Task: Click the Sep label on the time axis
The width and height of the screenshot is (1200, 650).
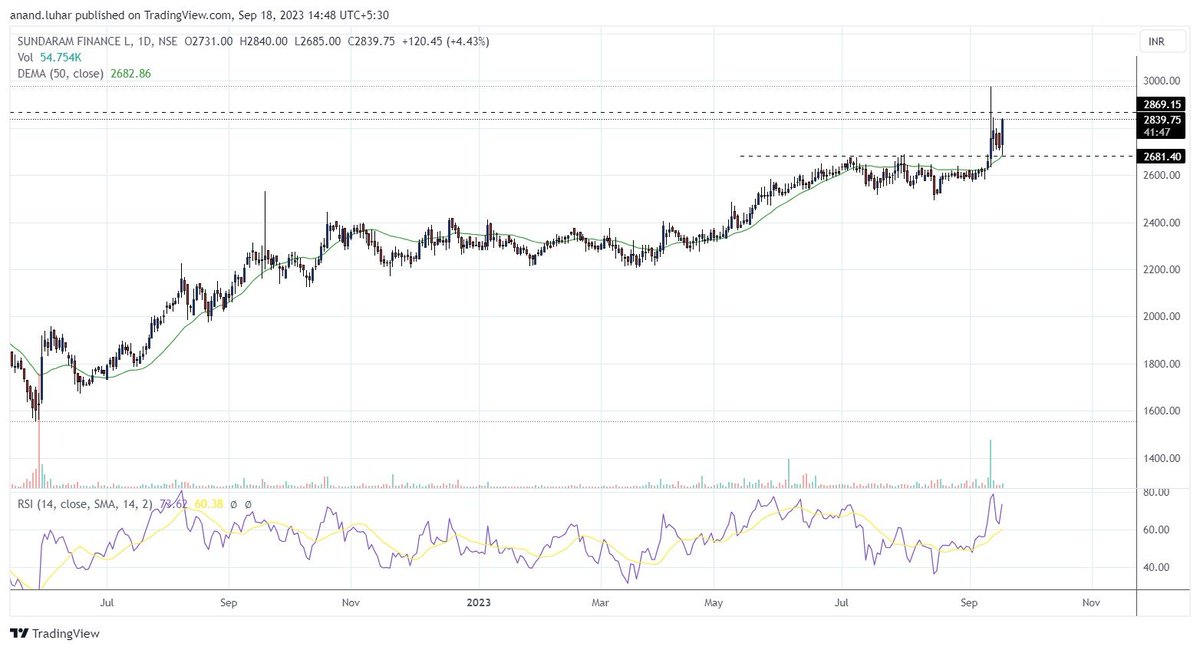Action: [228, 602]
